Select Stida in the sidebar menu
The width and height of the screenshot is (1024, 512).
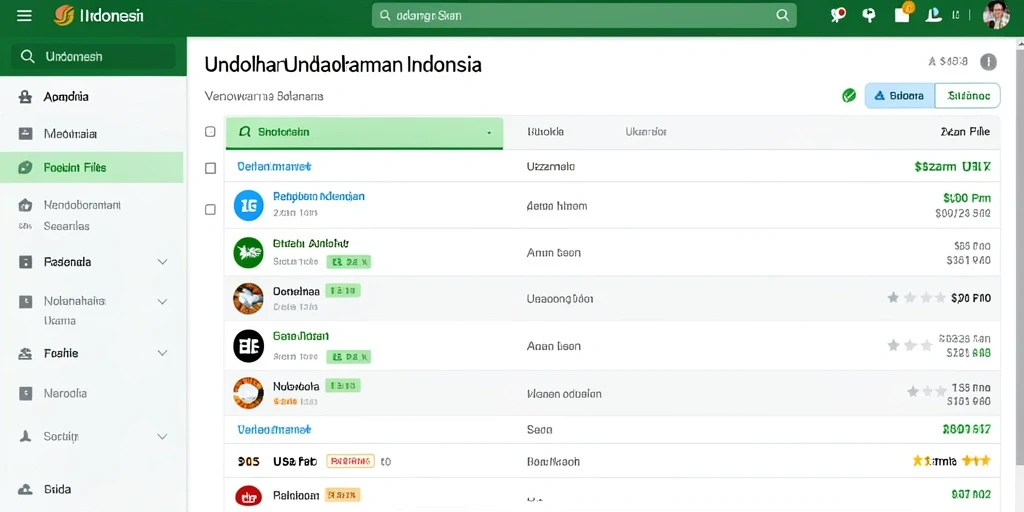(57, 489)
